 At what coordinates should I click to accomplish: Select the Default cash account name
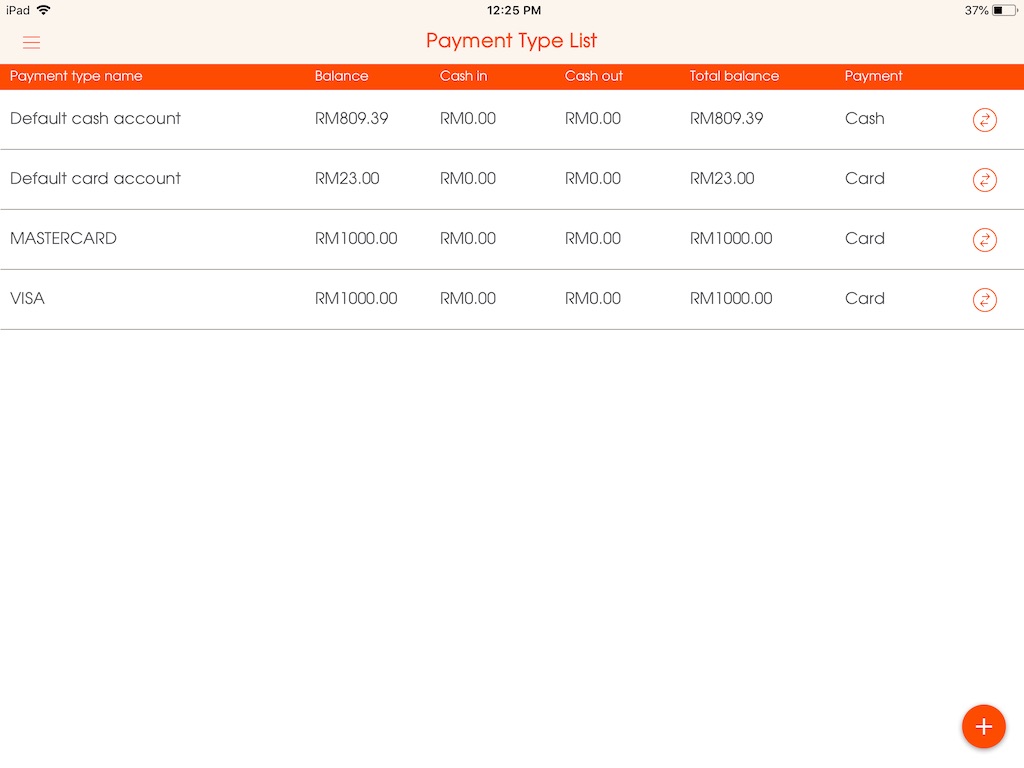click(x=95, y=118)
